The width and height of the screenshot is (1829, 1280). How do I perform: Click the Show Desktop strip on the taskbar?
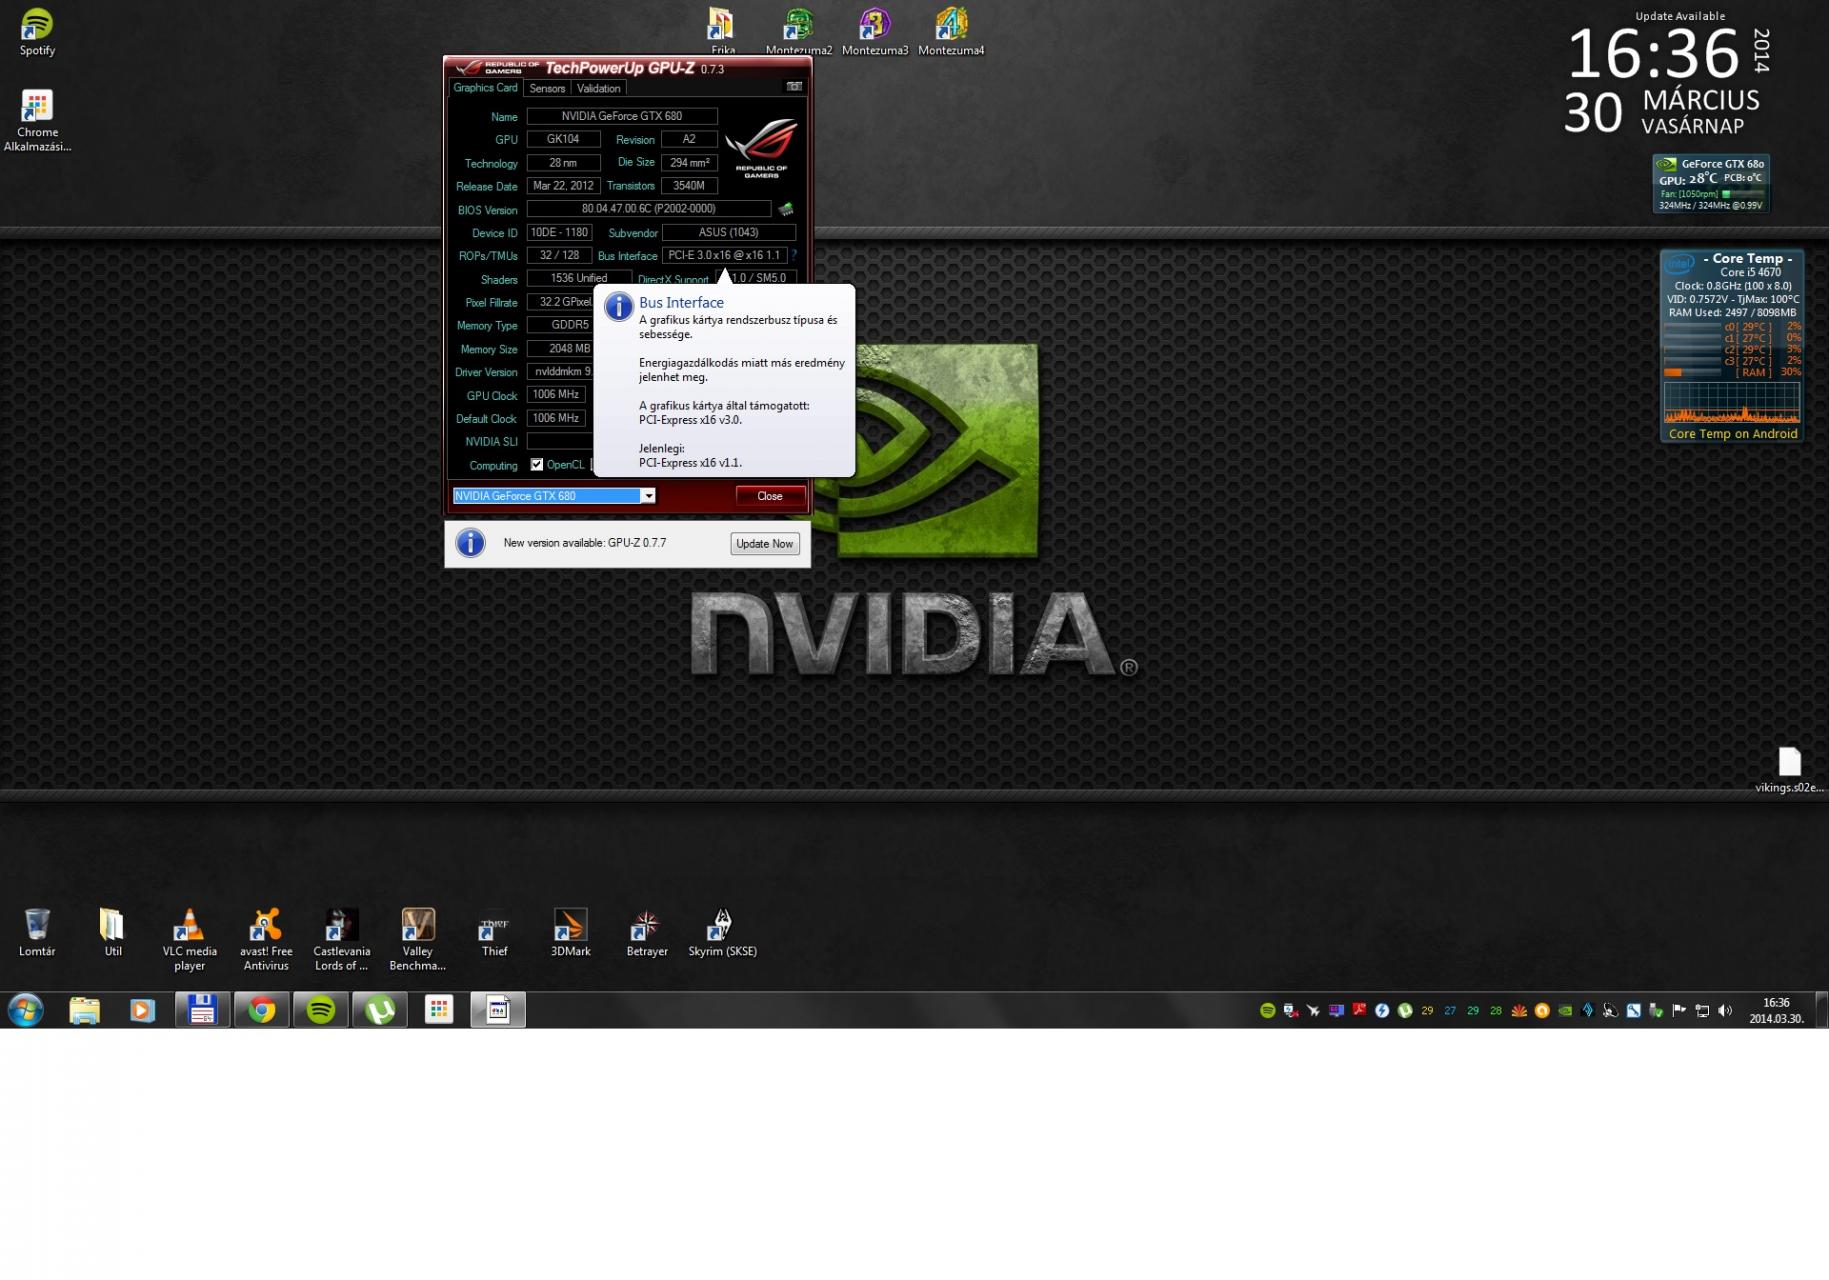click(x=1821, y=1010)
